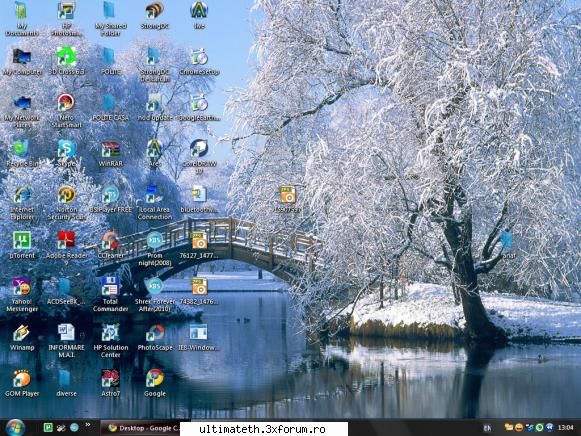Image resolution: width=581 pixels, height=436 pixels.
Task: Open the EN language bar indicator
Action: click(487, 428)
